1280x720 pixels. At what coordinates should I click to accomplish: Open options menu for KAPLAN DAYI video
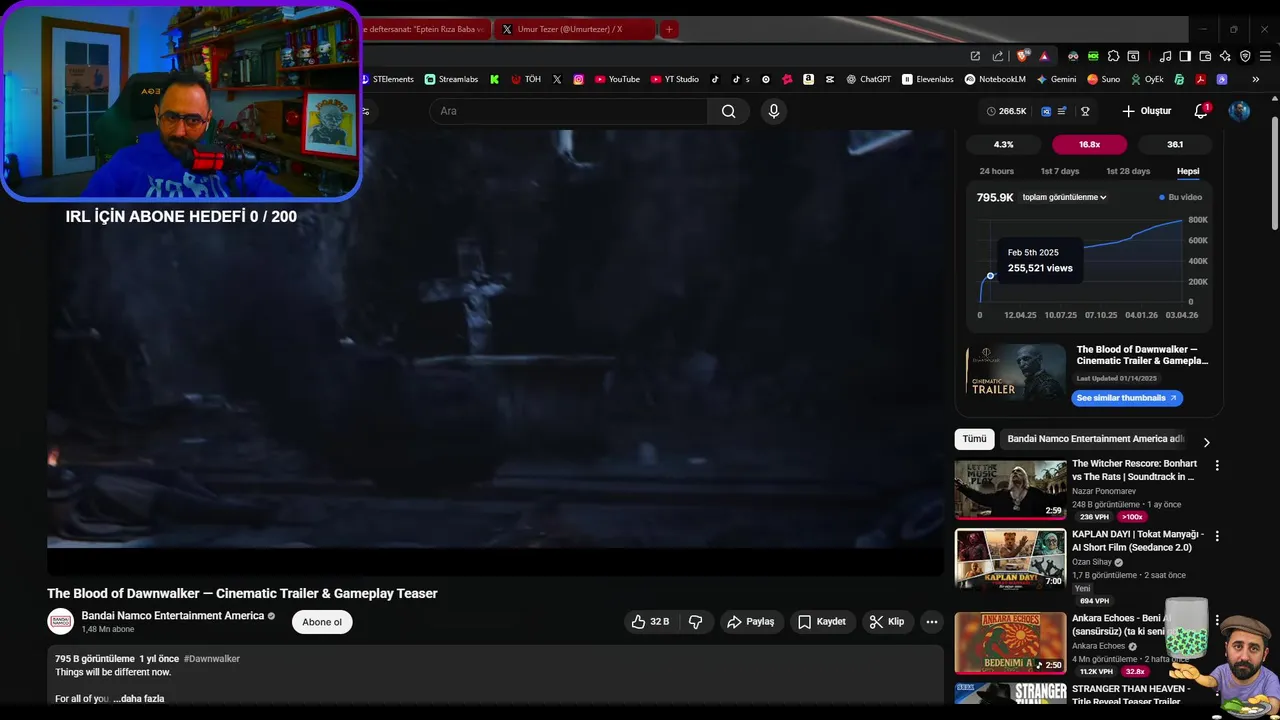coord(1217,536)
